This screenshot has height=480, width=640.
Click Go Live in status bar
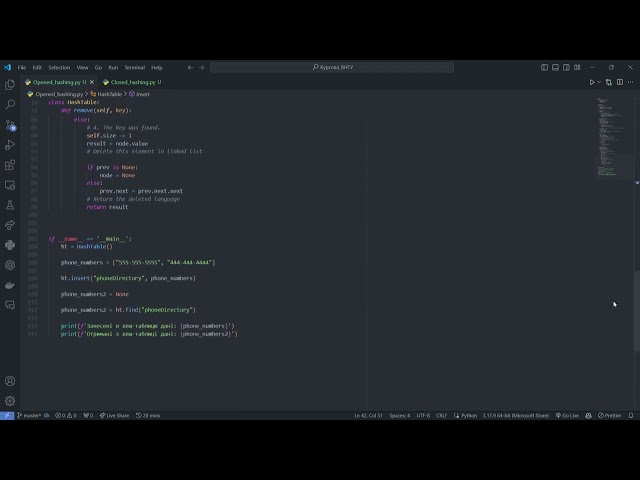[x=567, y=416]
